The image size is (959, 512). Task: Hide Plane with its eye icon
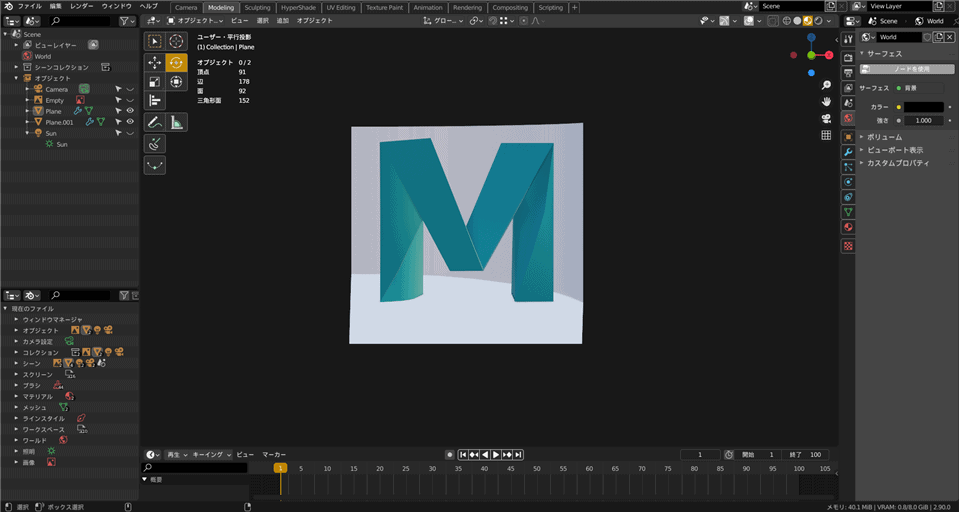130,111
